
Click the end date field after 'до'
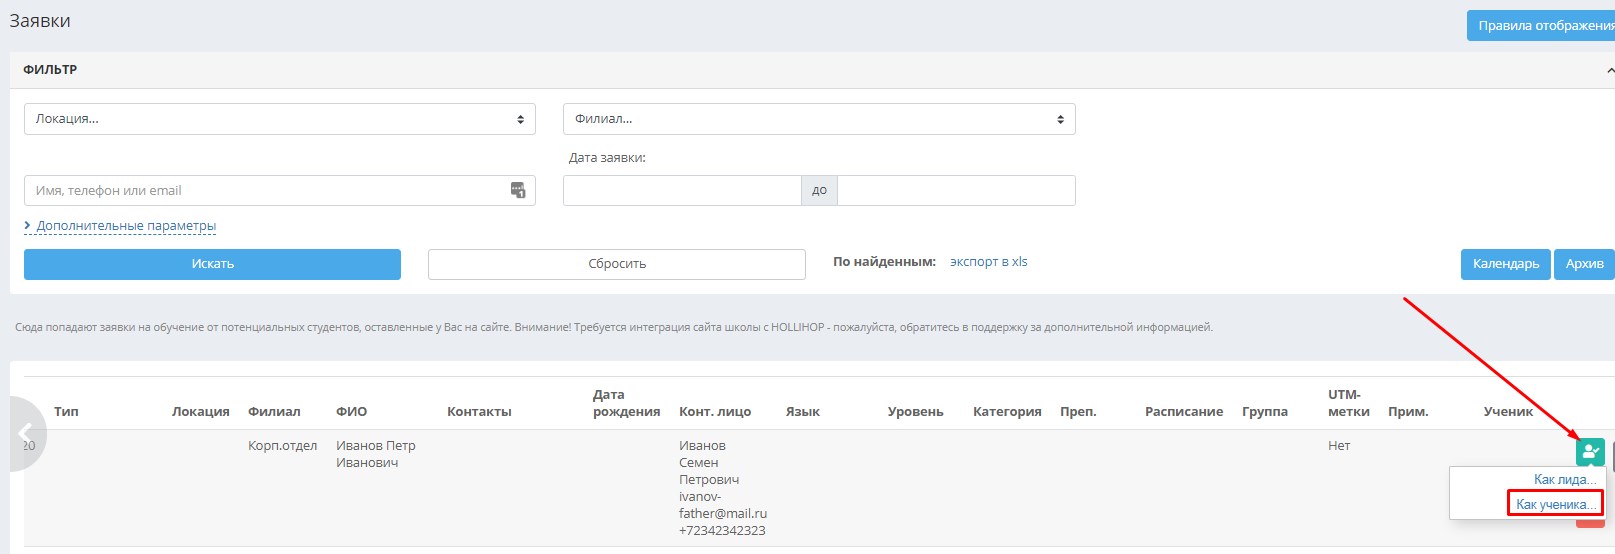click(956, 190)
